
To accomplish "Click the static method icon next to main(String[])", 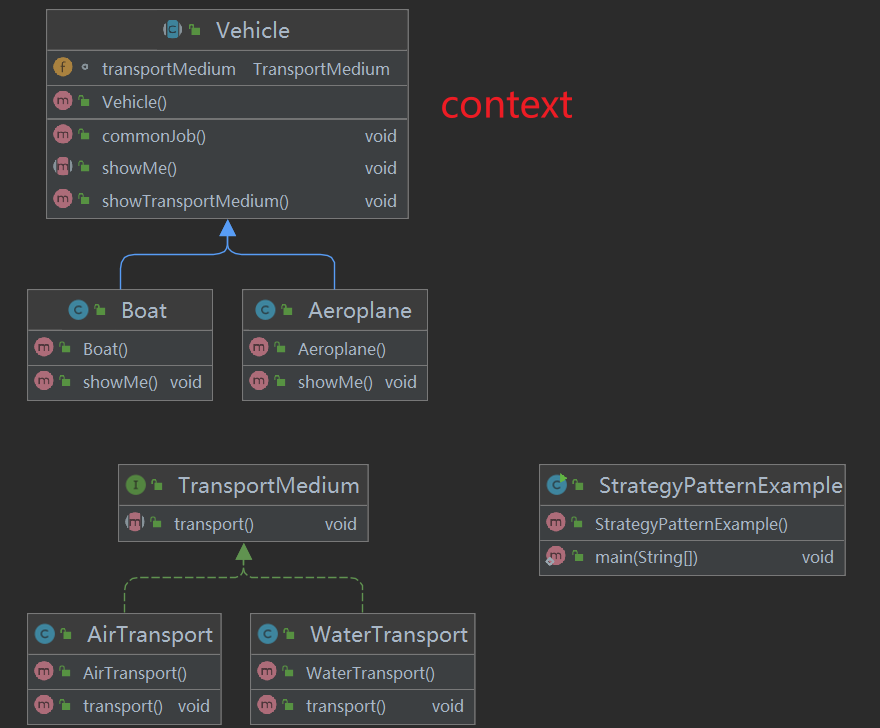I will [556, 556].
